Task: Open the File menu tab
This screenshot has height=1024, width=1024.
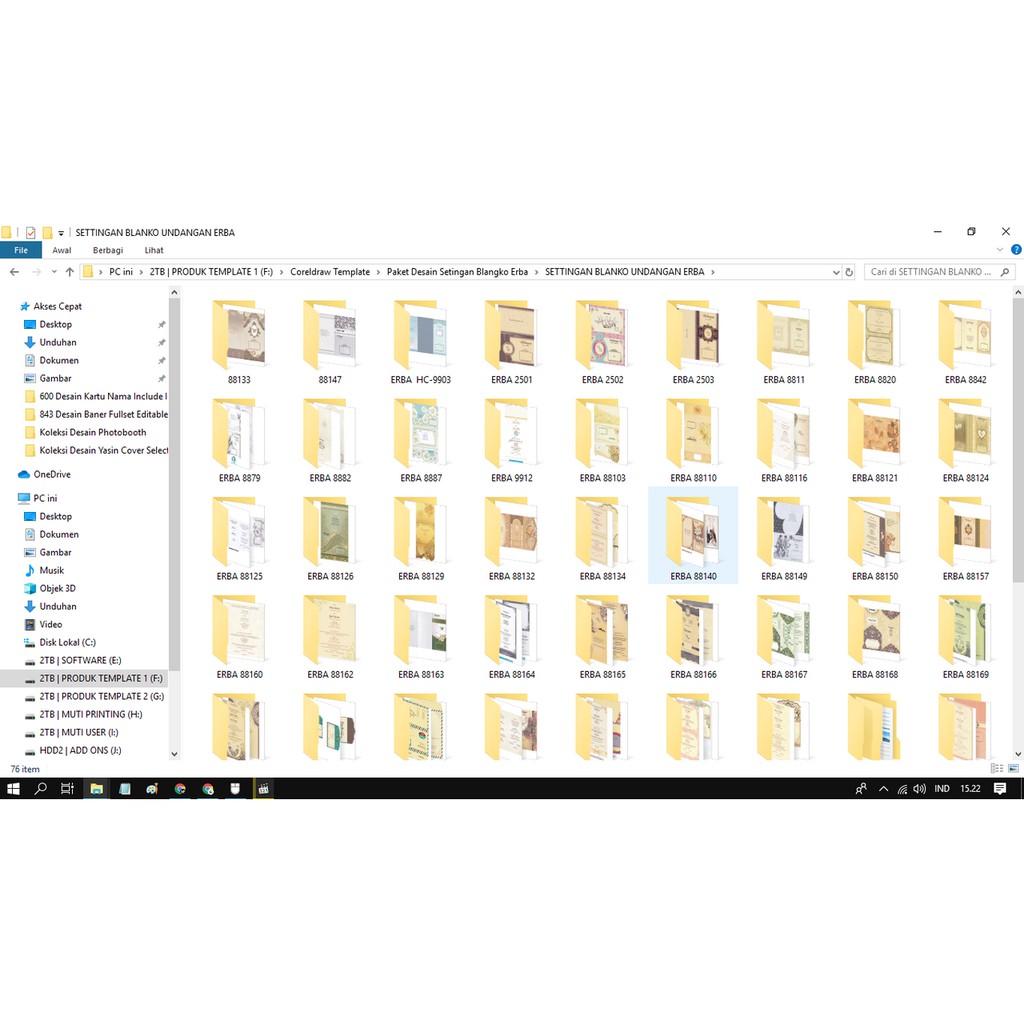Action: tap(20, 250)
